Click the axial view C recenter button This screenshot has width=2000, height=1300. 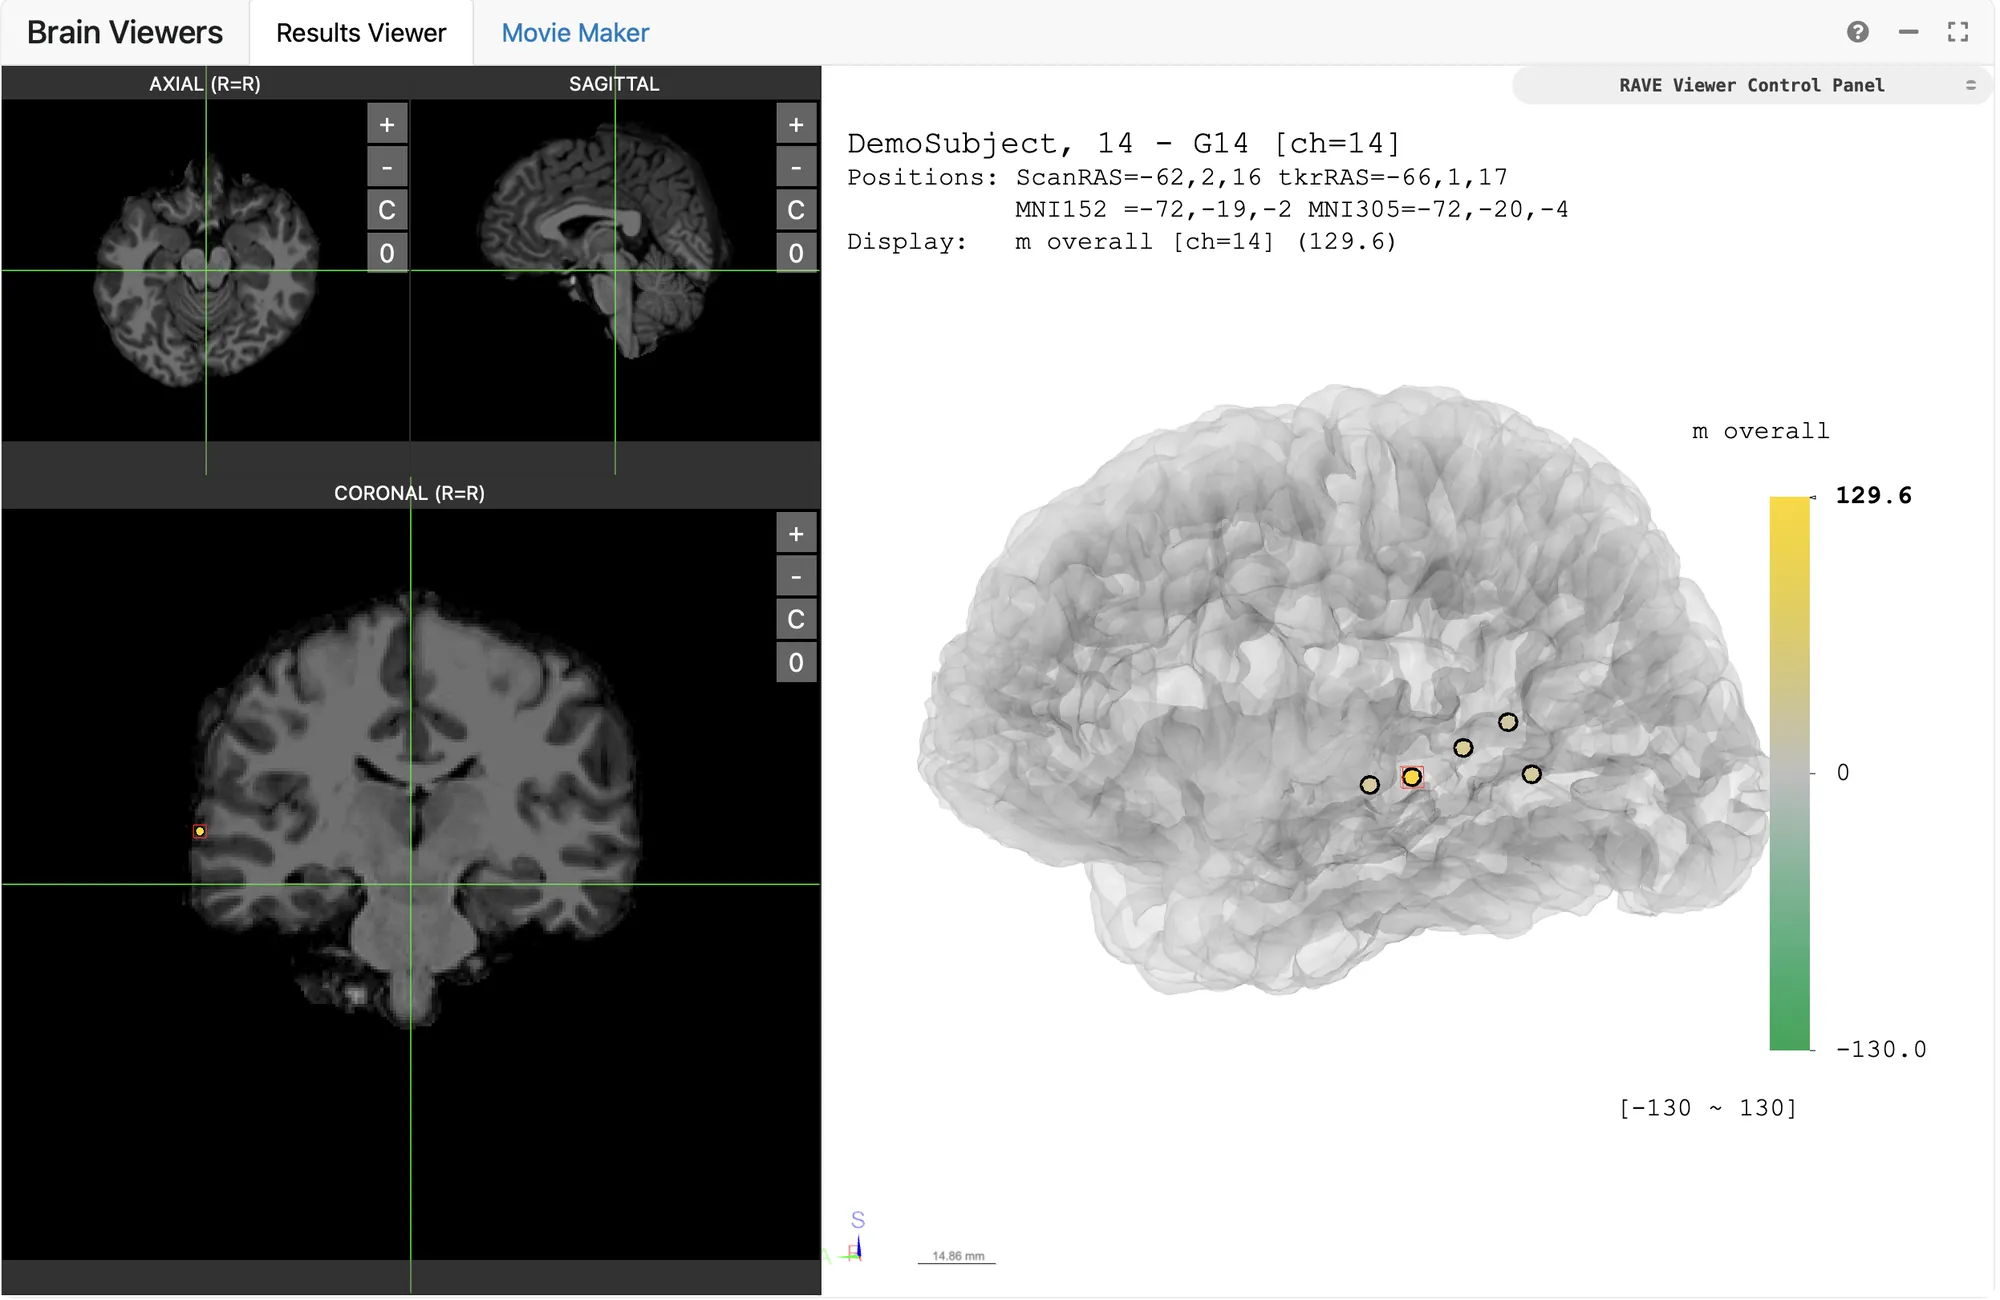(387, 210)
